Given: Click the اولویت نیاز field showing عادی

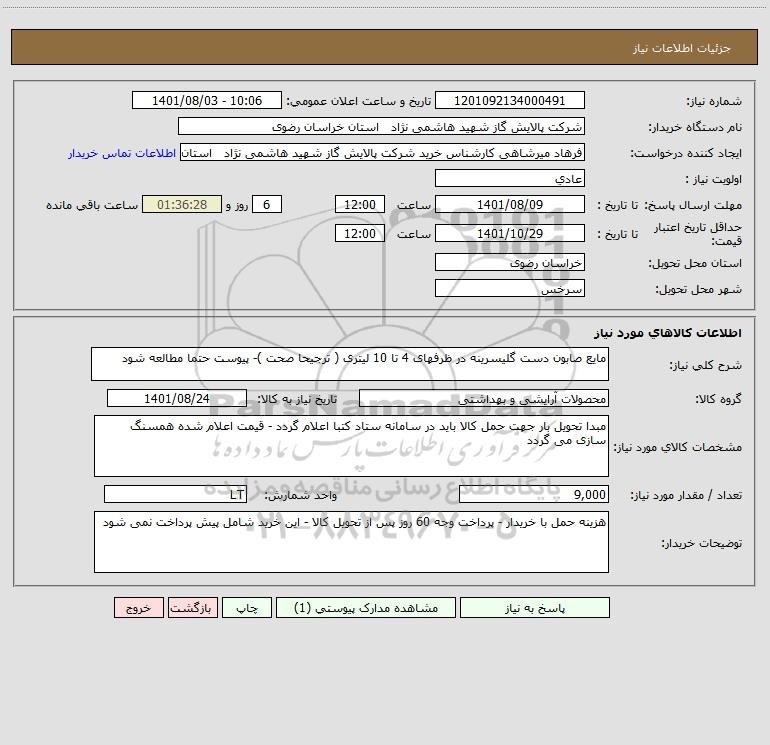Looking at the screenshot, I should [x=510, y=179].
